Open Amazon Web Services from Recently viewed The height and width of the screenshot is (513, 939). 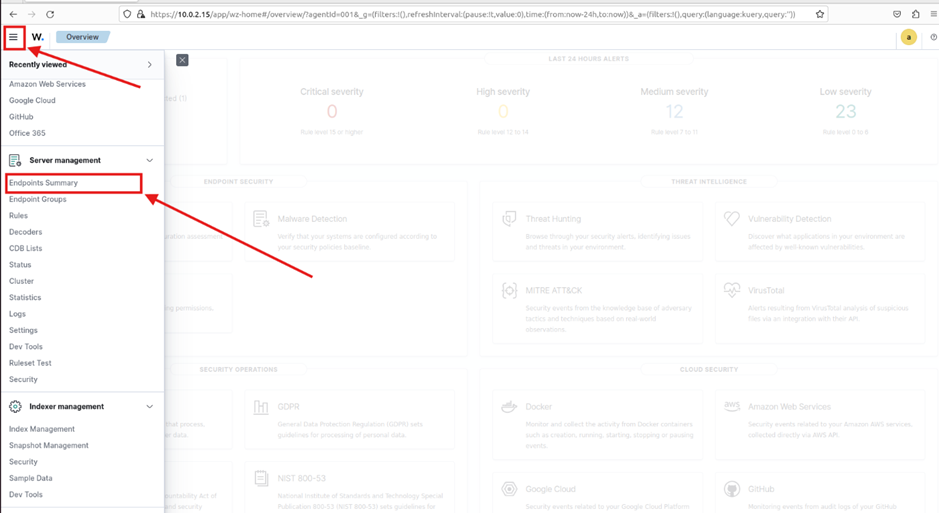pyautogui.click(x=47, y=84)
